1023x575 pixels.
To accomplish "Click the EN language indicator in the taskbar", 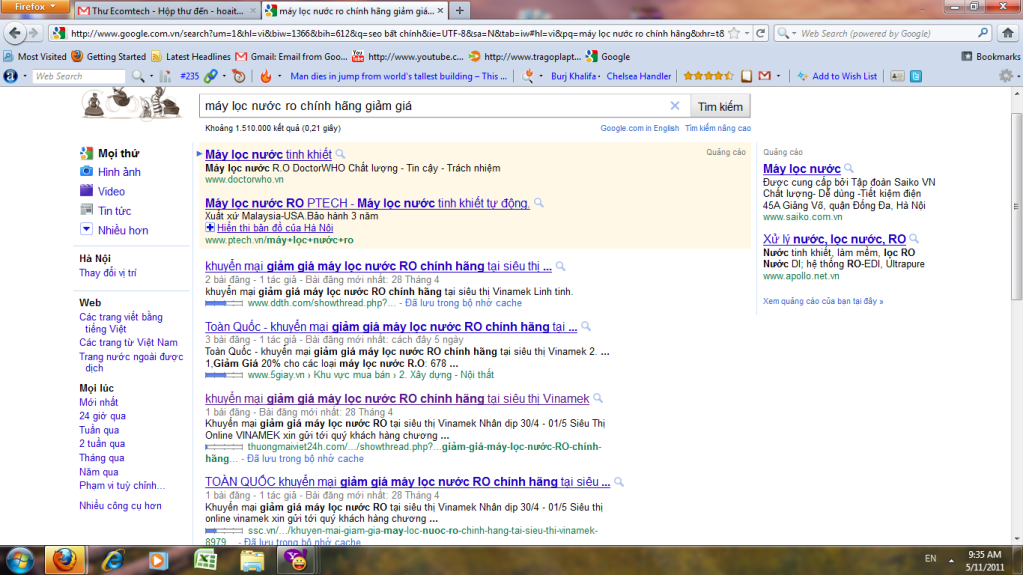I will pos(930,559).
